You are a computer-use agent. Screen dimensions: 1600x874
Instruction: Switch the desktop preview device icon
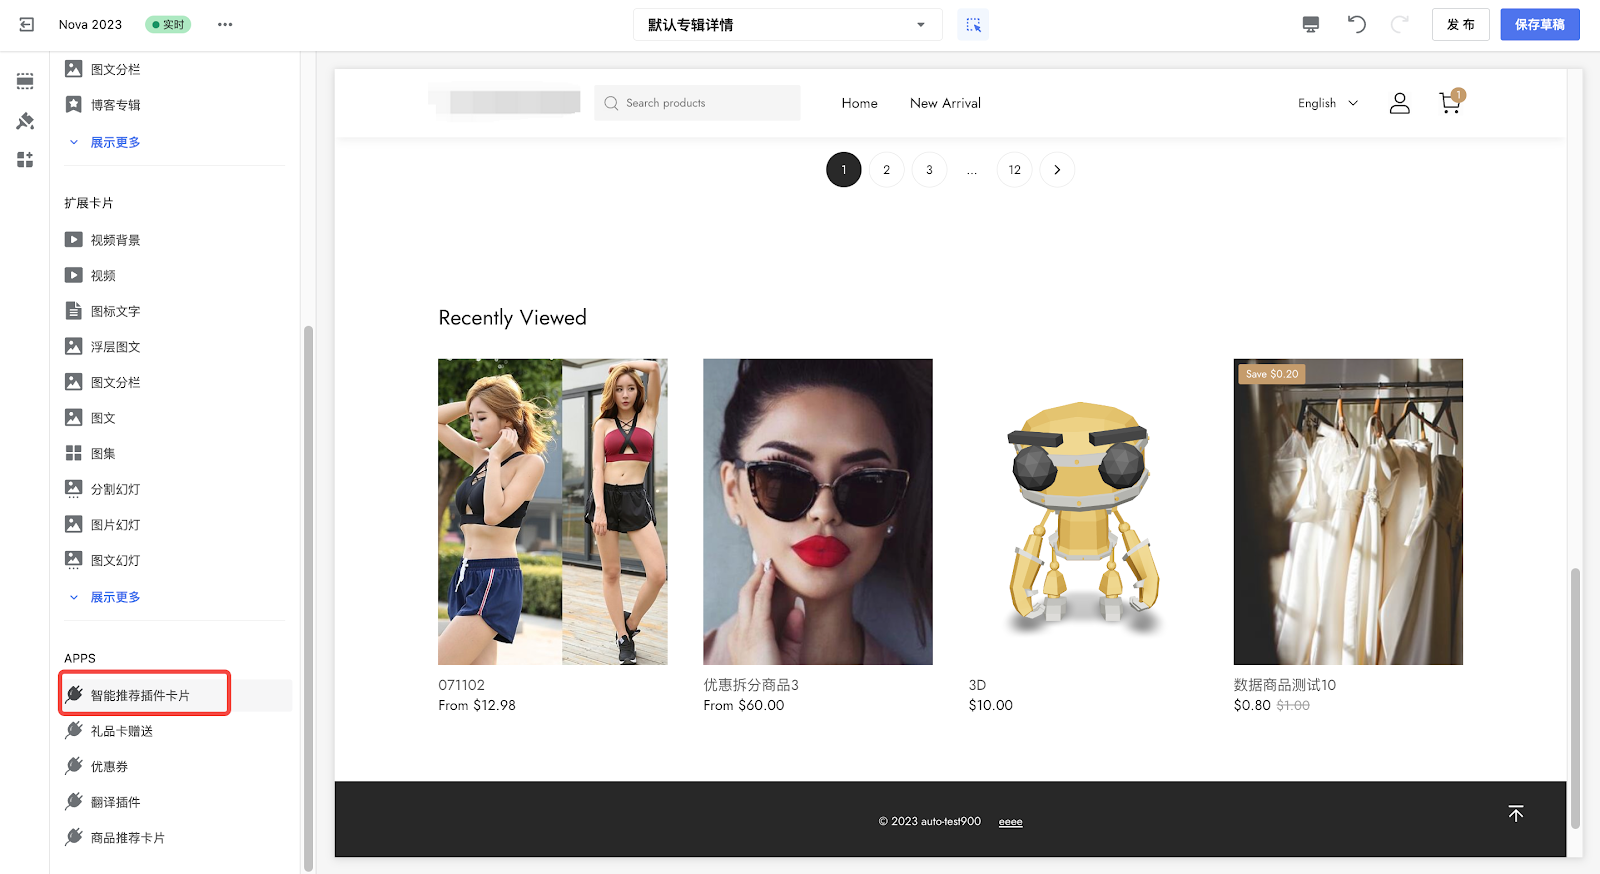tap(1311, 25)
